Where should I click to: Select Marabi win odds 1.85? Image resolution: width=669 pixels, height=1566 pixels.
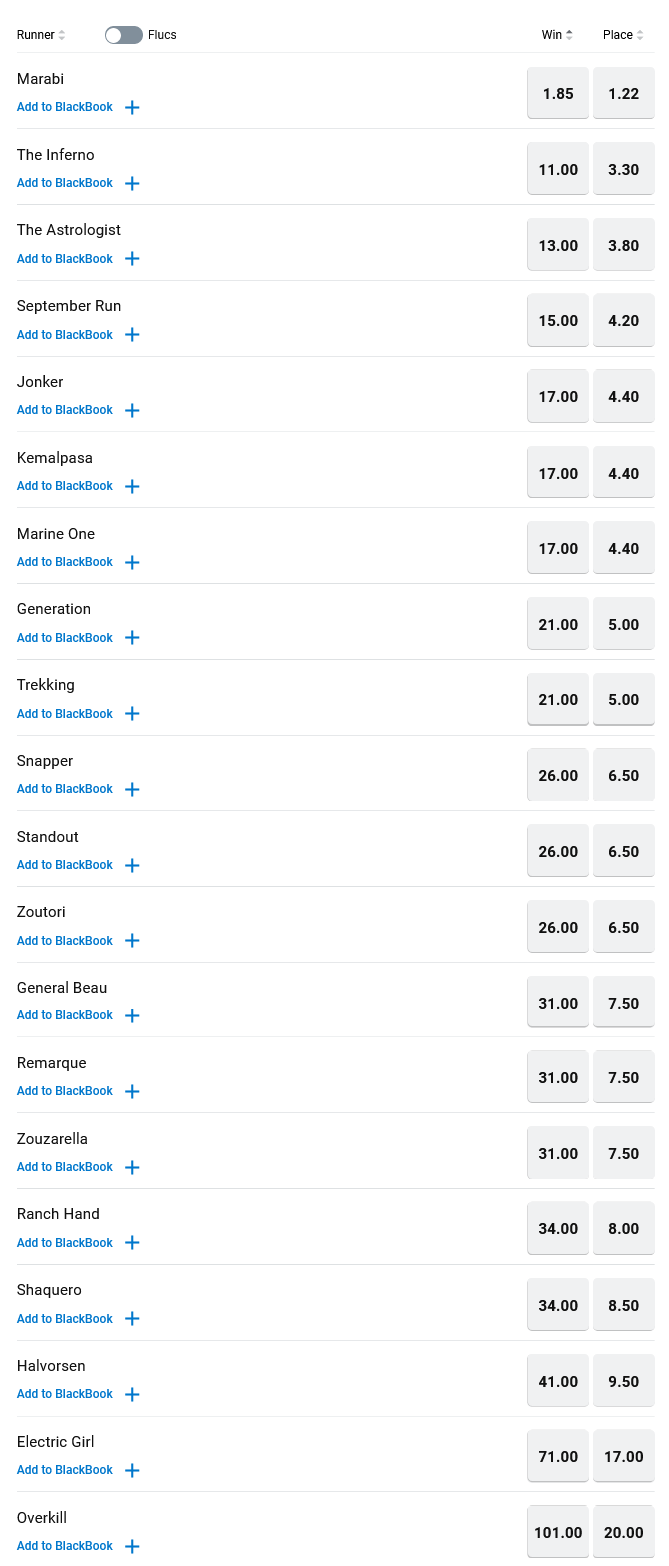click(558, 93)
